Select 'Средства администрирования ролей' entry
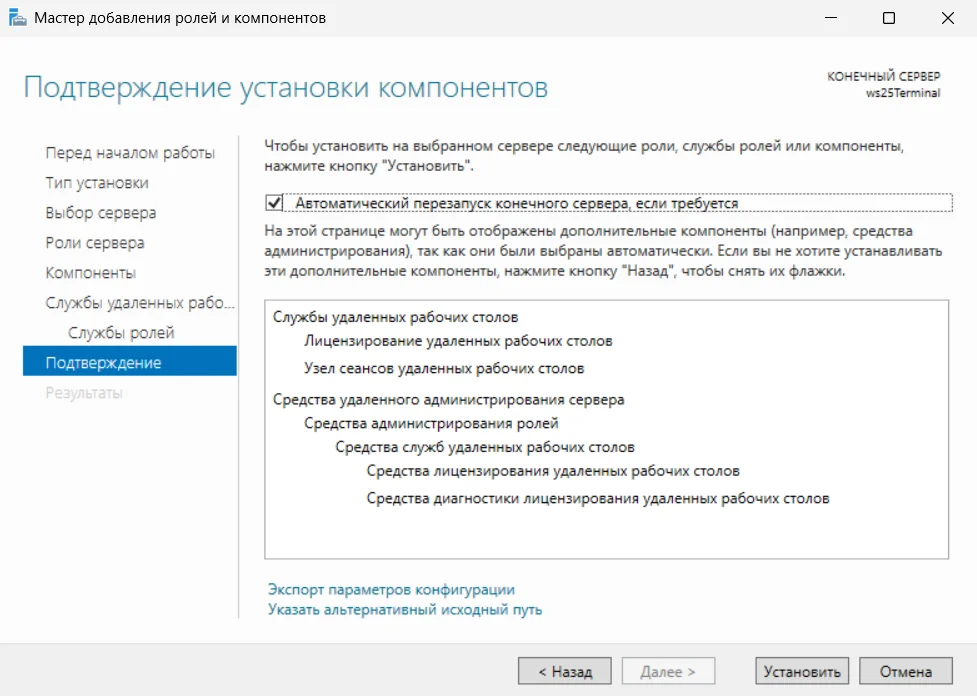This screenshot has width=977, height=696. pos(431,423)
